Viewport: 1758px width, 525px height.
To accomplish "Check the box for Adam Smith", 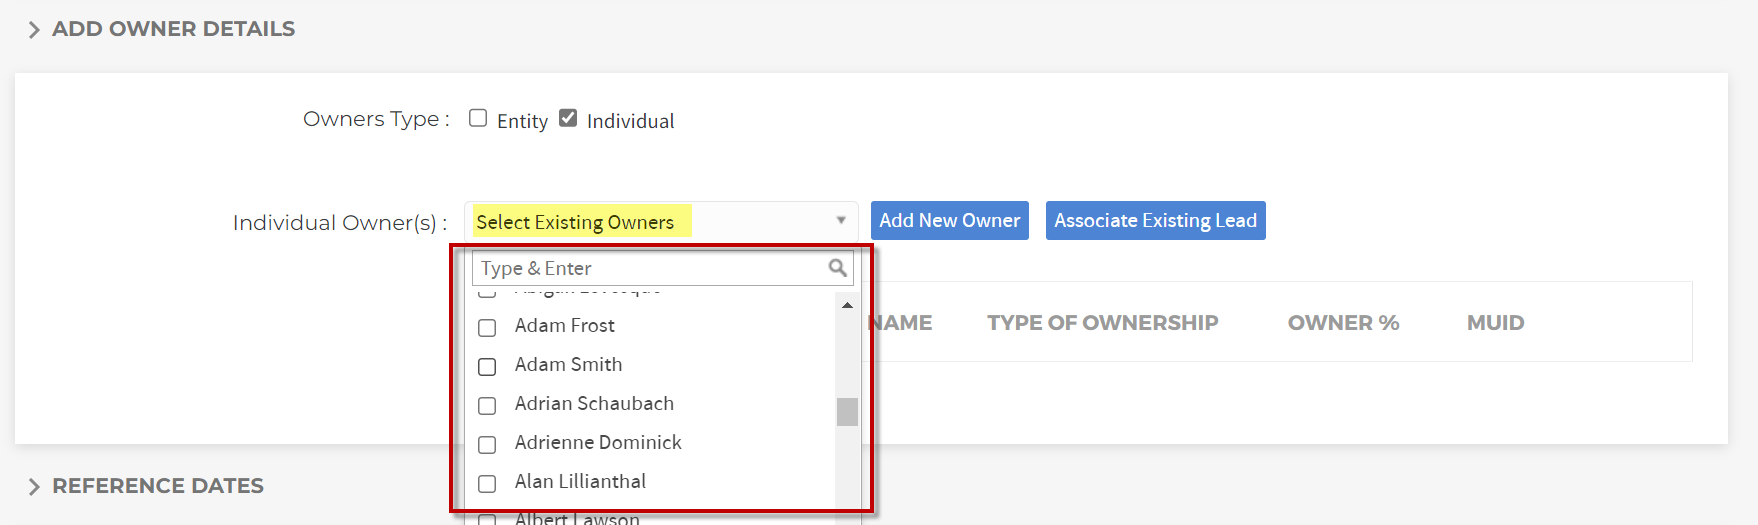I will tap(487, 367).
